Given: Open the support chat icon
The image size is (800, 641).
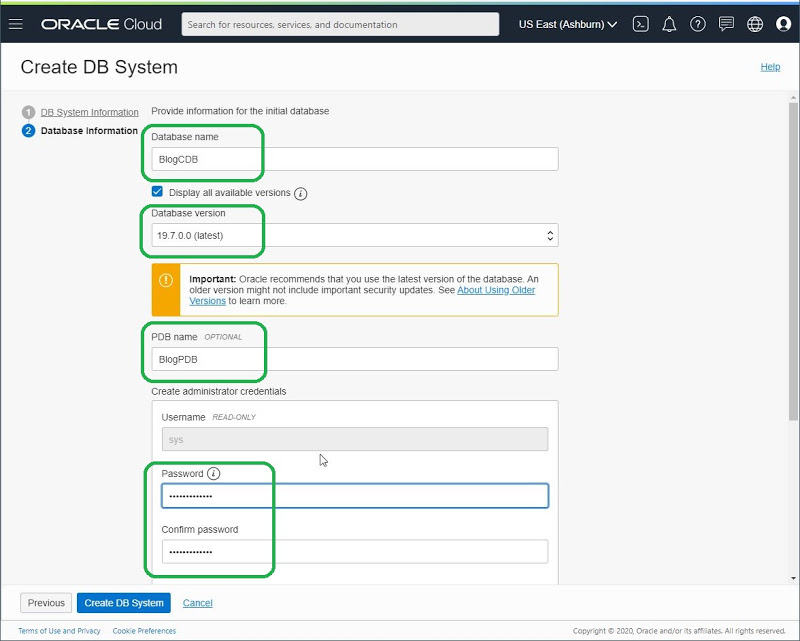Looking at the screenshot, I should pos(726,24).
